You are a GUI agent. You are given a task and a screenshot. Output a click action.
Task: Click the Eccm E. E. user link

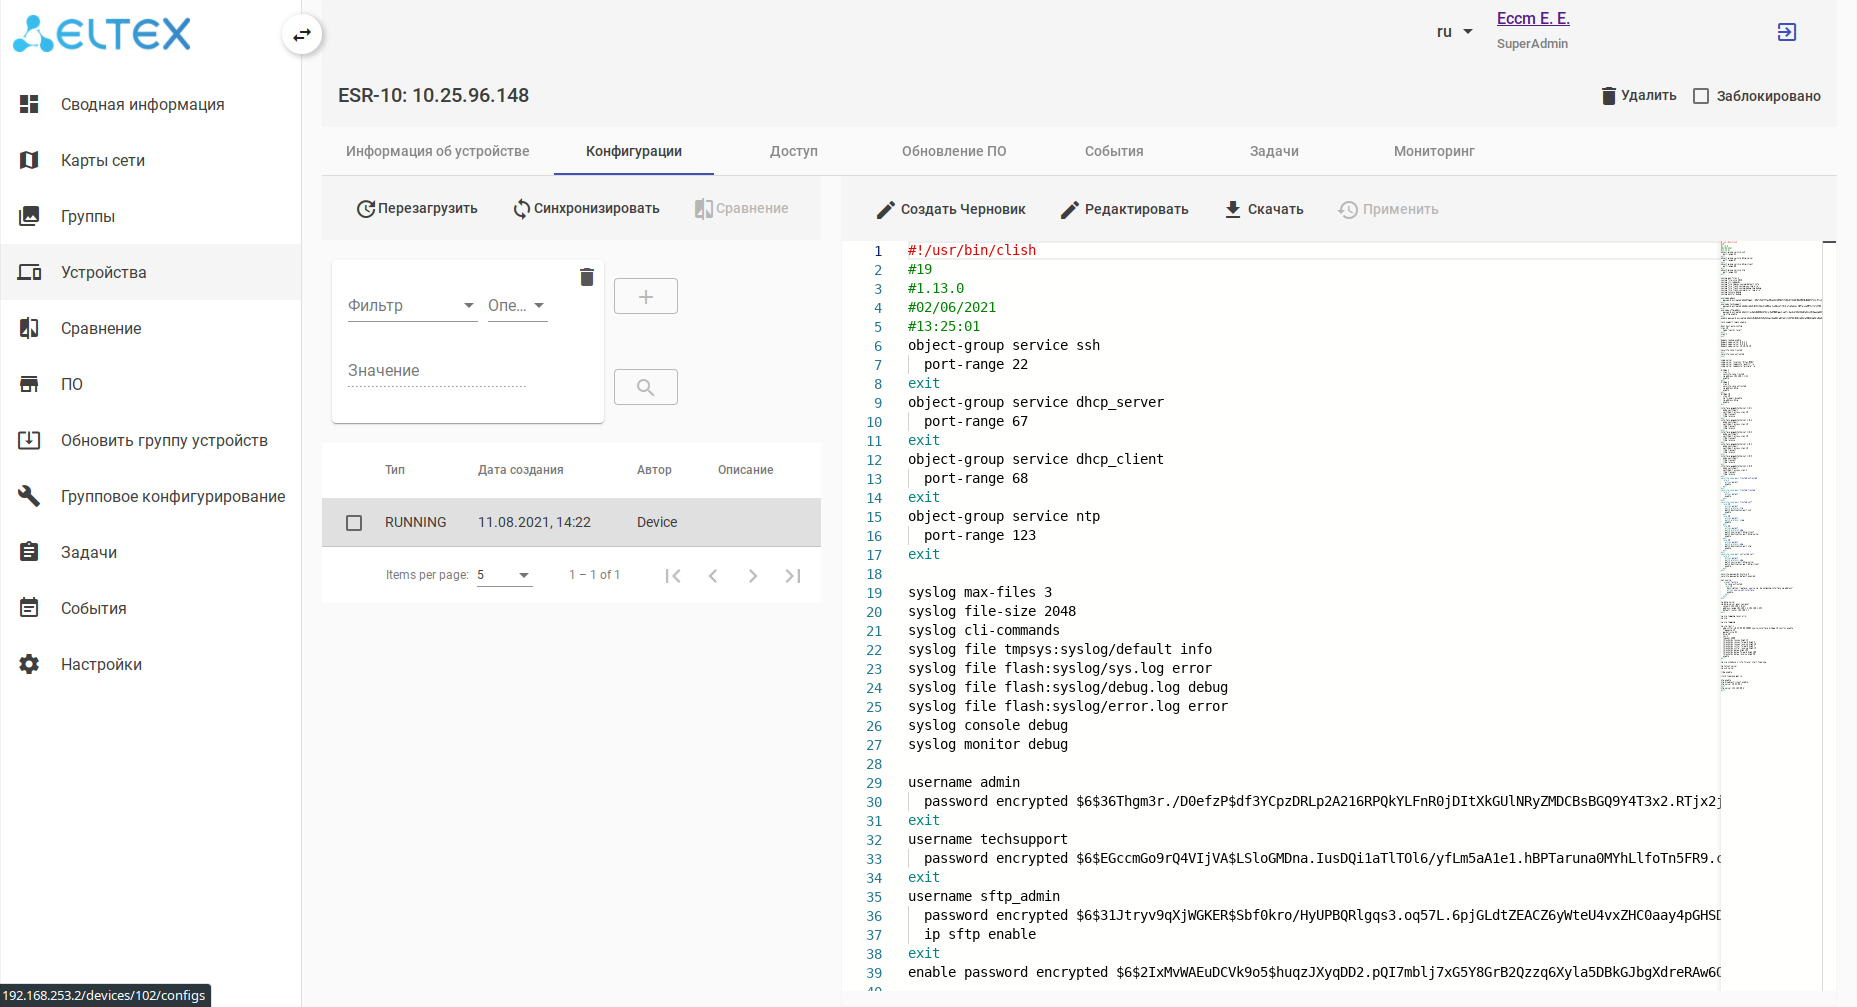click(1532, 18)
